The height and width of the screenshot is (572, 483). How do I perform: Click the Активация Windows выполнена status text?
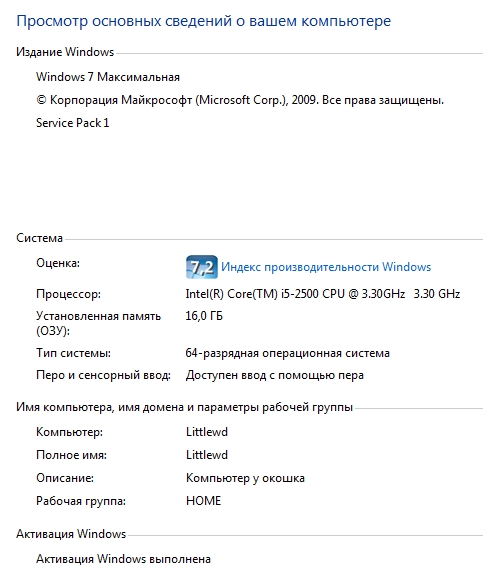point(123,559)
